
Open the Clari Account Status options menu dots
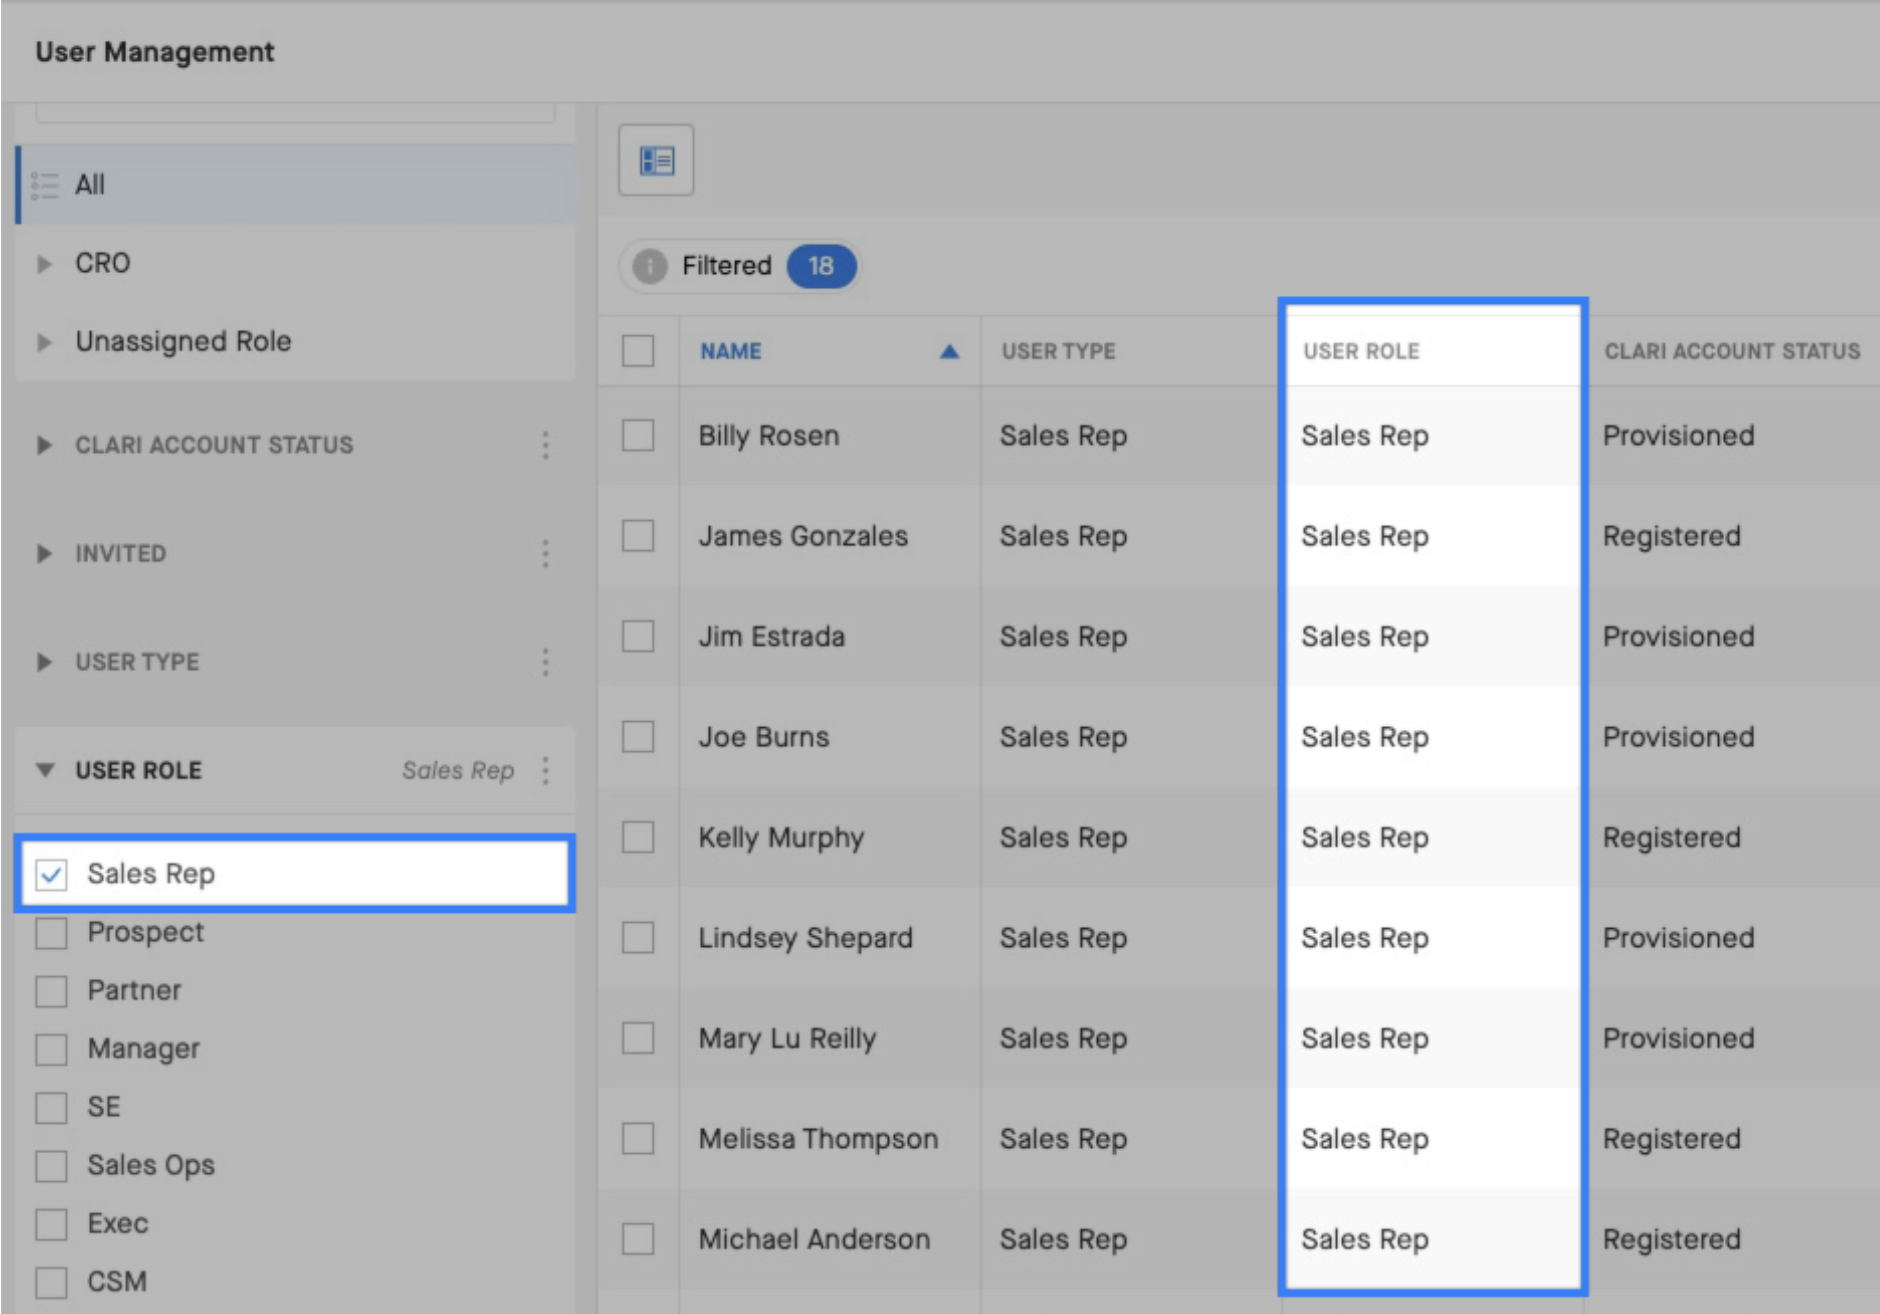click(545, 445)
